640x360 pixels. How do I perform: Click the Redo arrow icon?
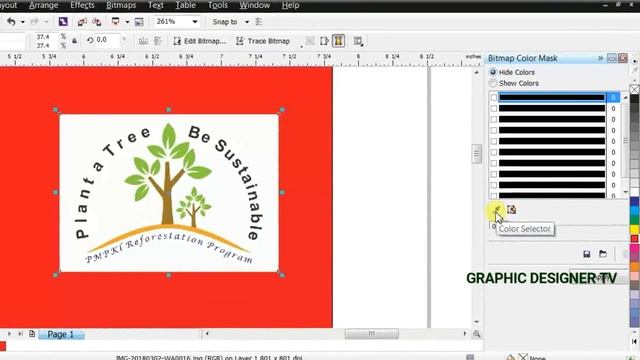click(35, 22)
